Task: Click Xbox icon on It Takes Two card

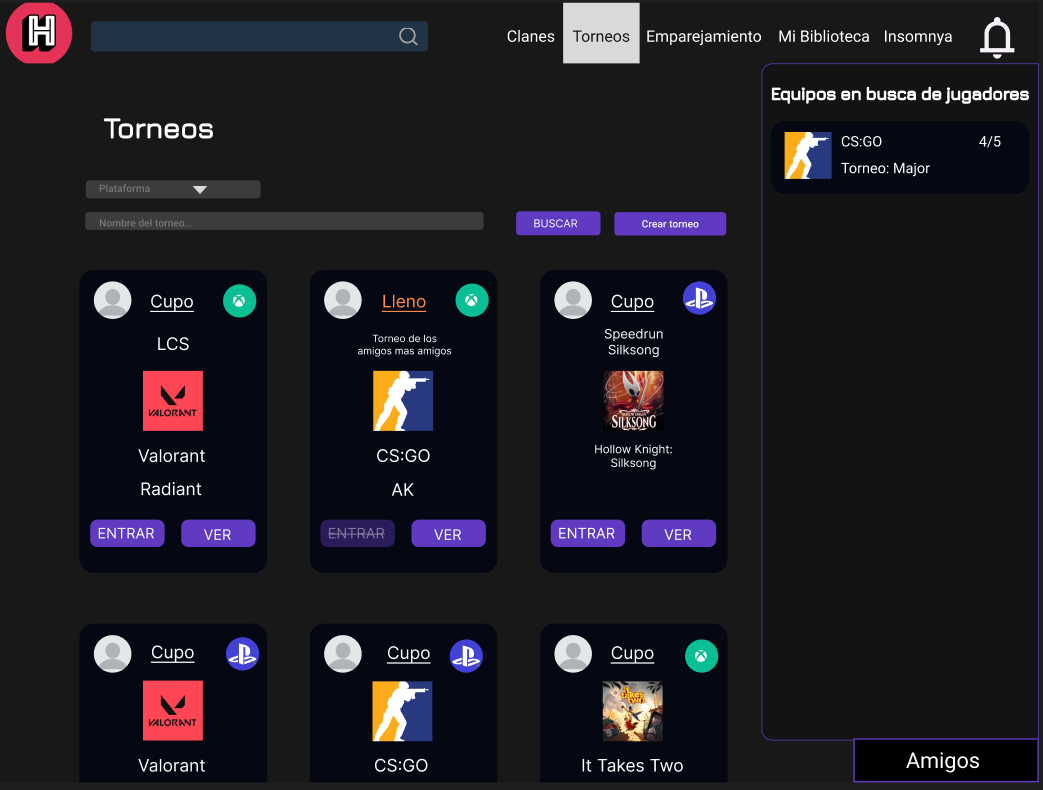Action: tap(701, 656)
